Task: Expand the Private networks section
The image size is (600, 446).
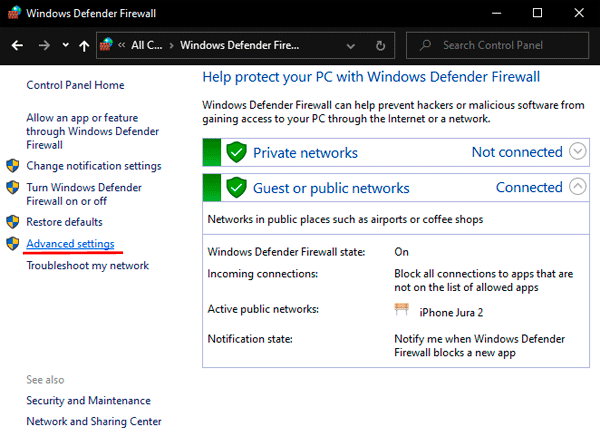Action: pos(578,152)
